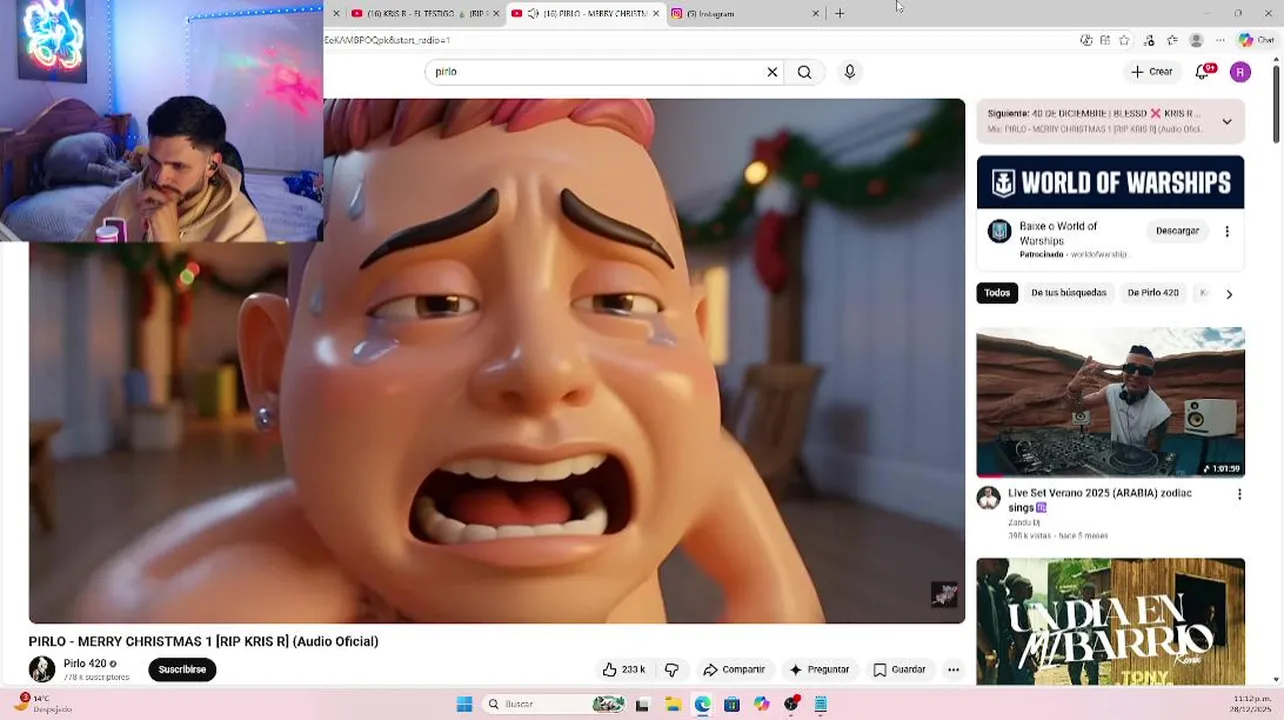Viewport: 1284px width, 720px height.
Task: Submit search with the magnifier icon
Action: coord(805,72)
